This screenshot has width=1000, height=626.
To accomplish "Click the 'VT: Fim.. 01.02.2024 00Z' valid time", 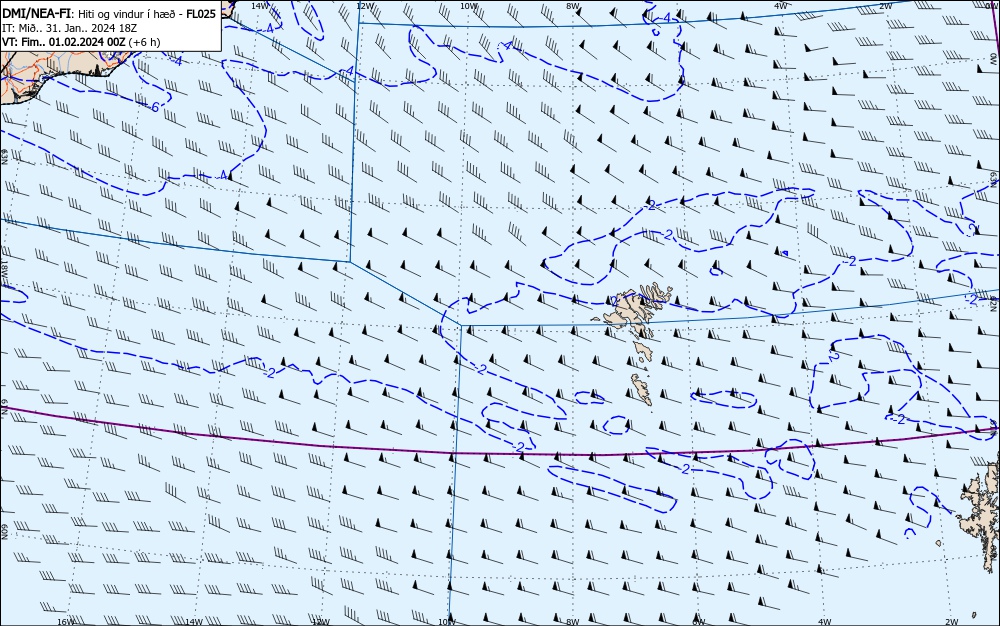I will (x=64, y=42).
